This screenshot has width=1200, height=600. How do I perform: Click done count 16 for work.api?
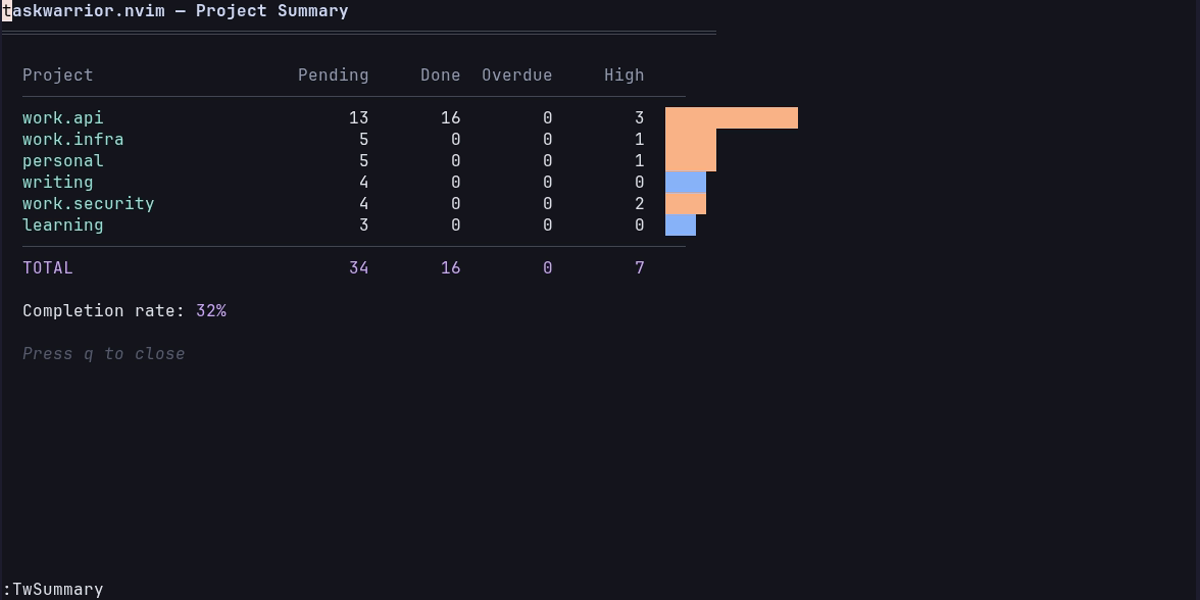pos(451,118)
